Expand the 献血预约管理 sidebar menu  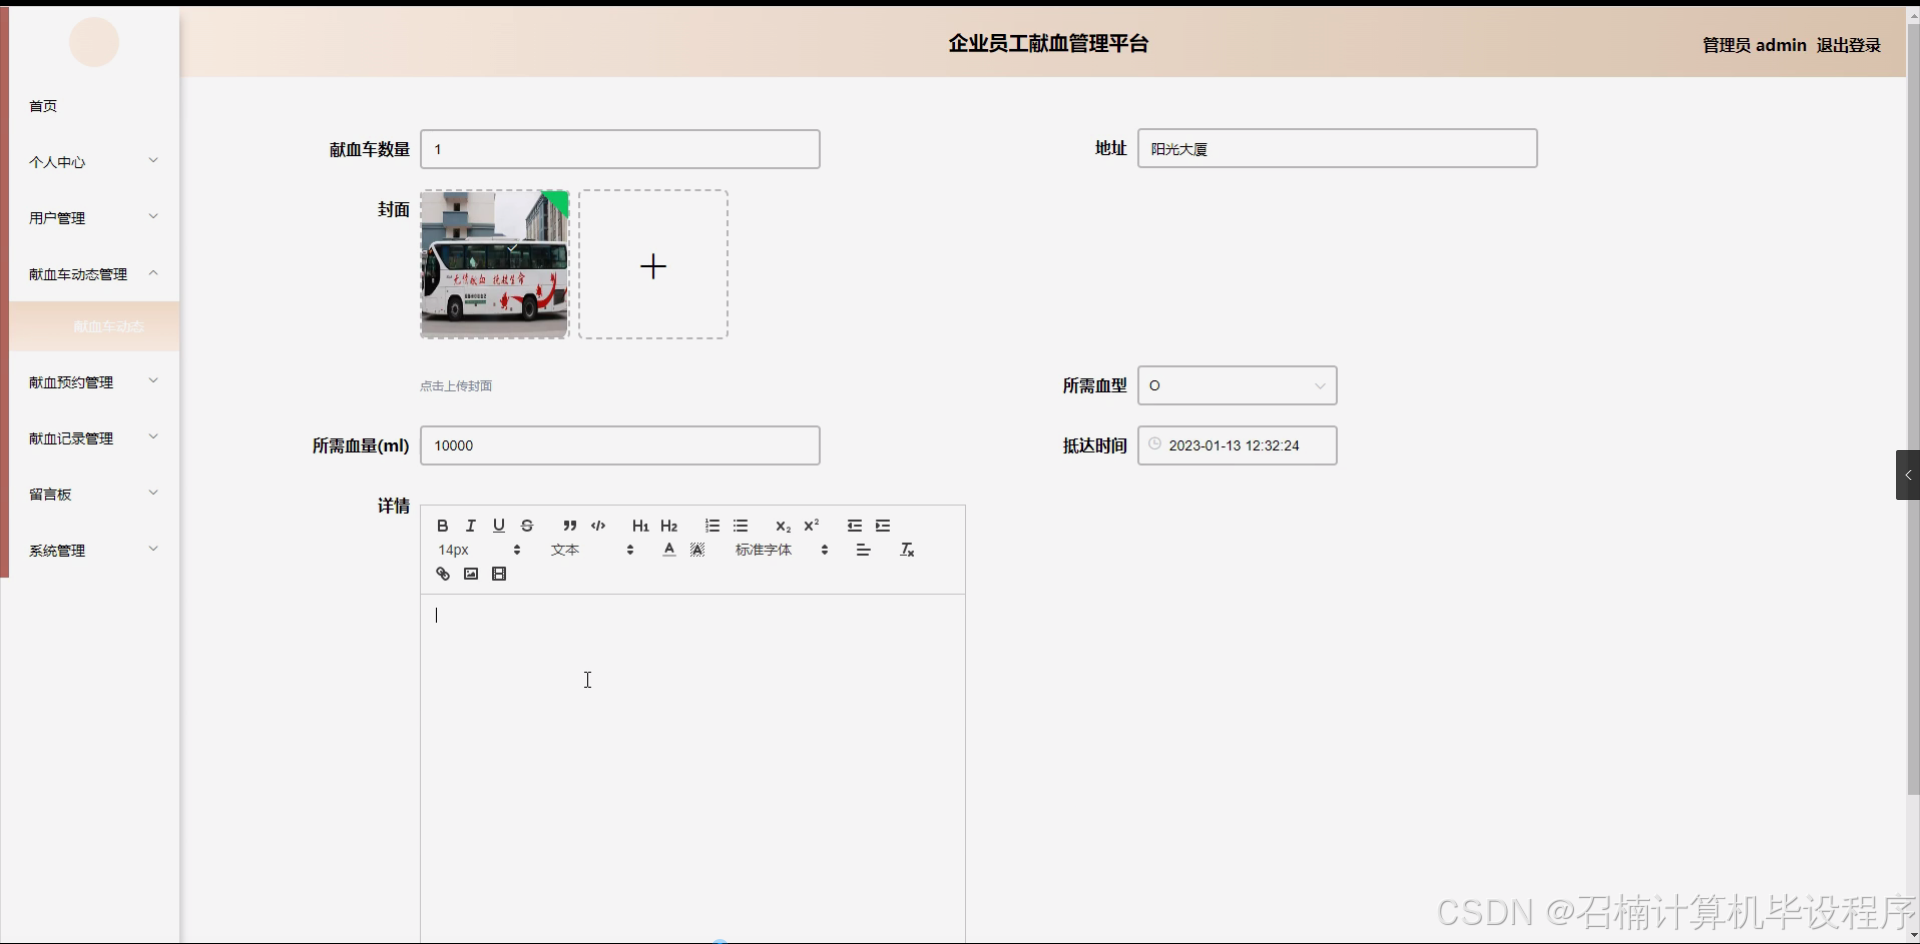click(x=94, y=382)
